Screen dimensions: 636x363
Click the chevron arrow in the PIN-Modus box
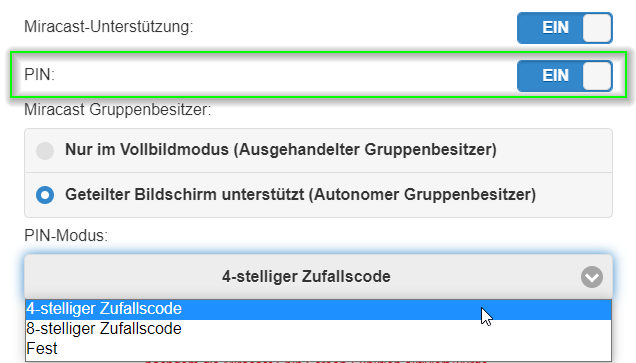click(592, 277)
